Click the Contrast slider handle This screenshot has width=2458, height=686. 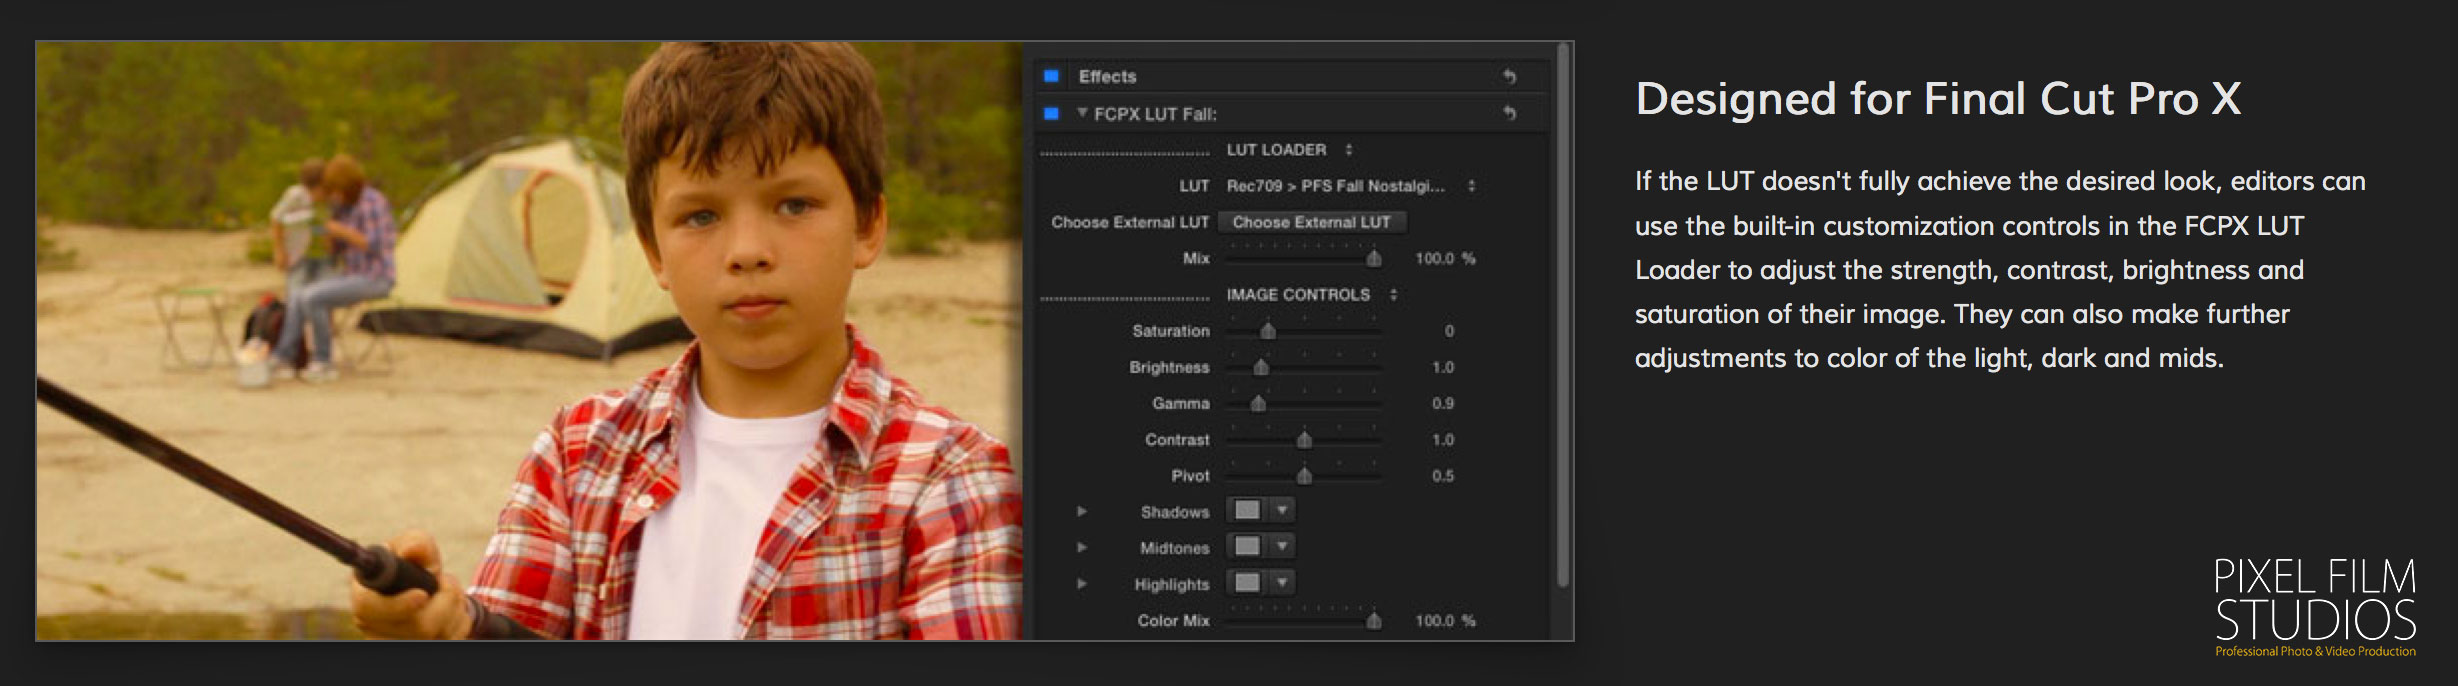click(x=1304, y=440)
